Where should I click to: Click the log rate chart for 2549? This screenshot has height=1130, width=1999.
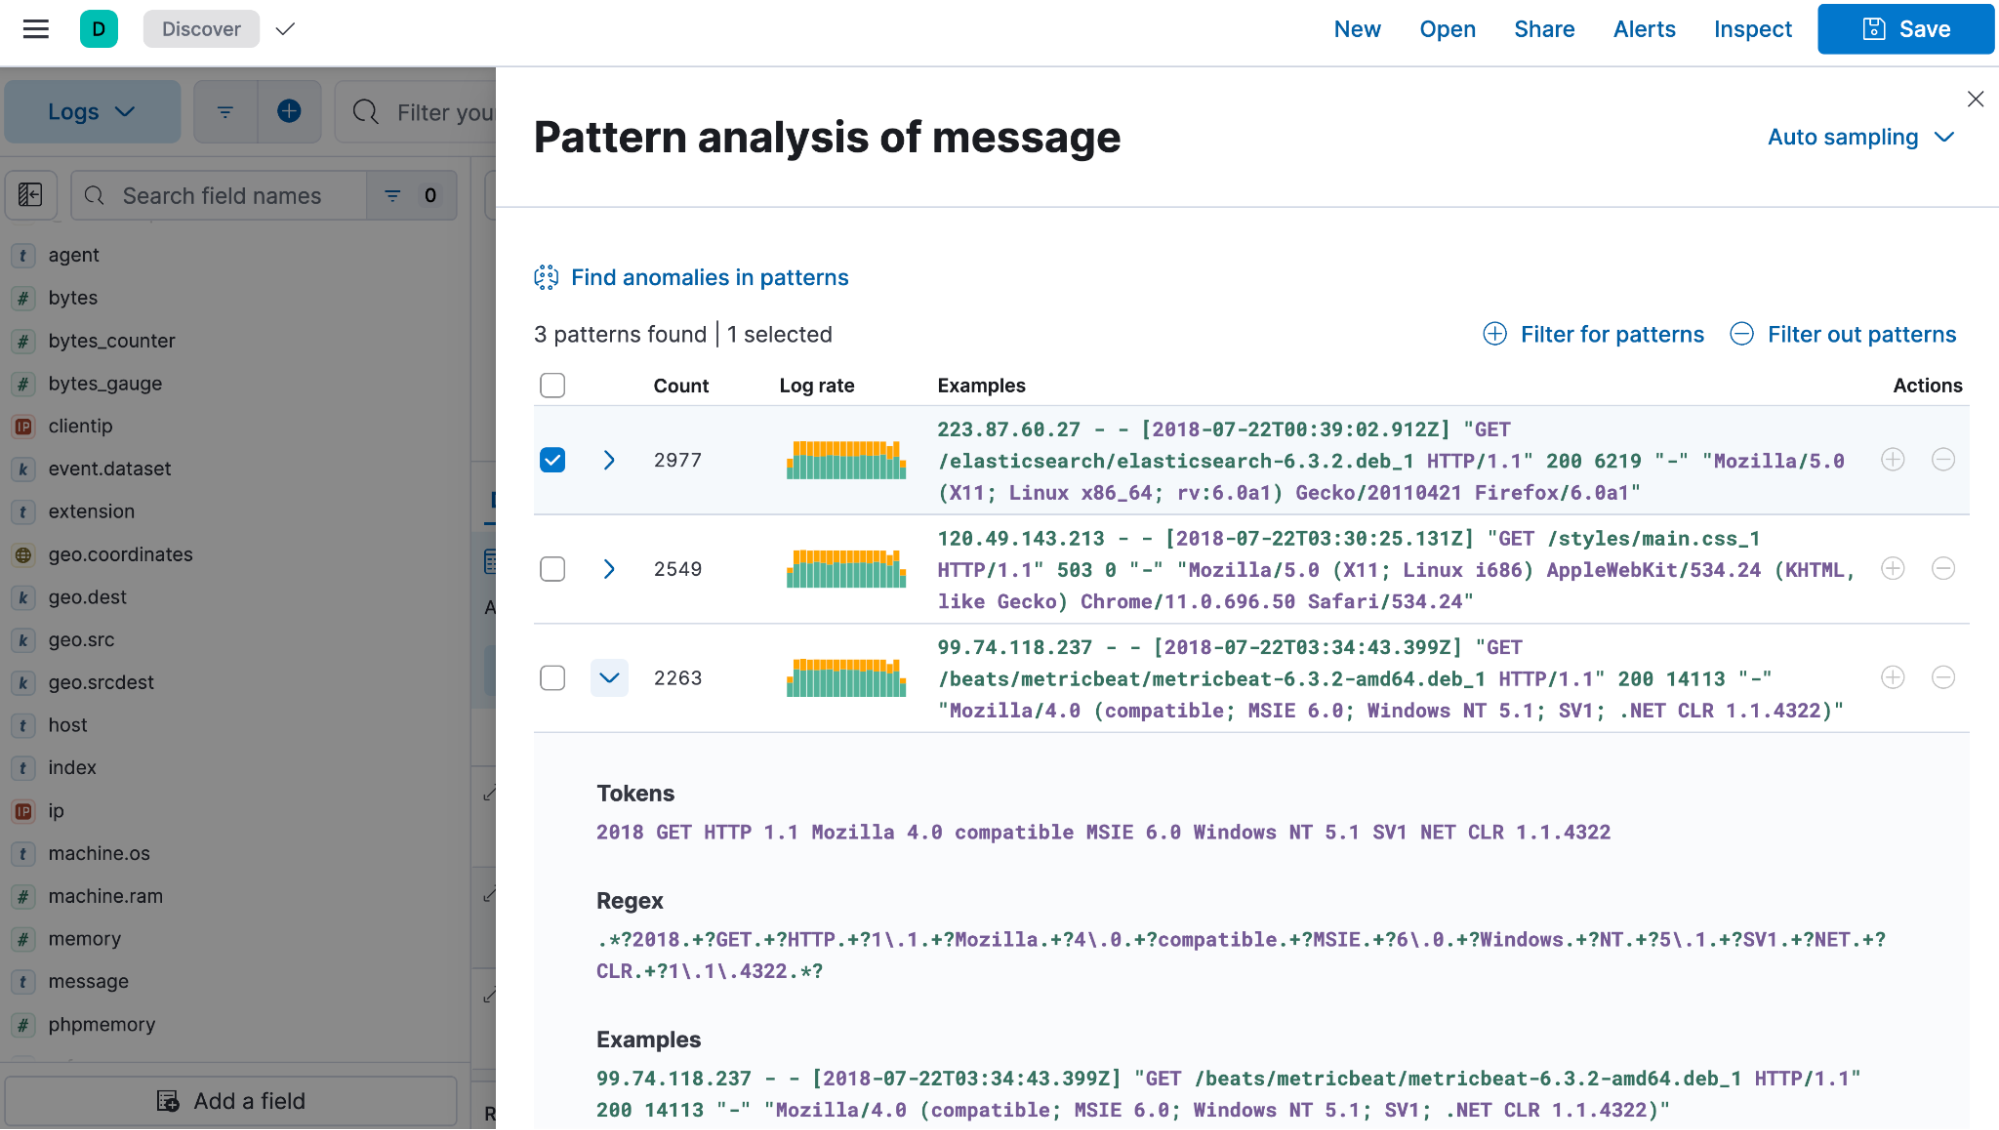pyautogui.click(x=846, y=569)
